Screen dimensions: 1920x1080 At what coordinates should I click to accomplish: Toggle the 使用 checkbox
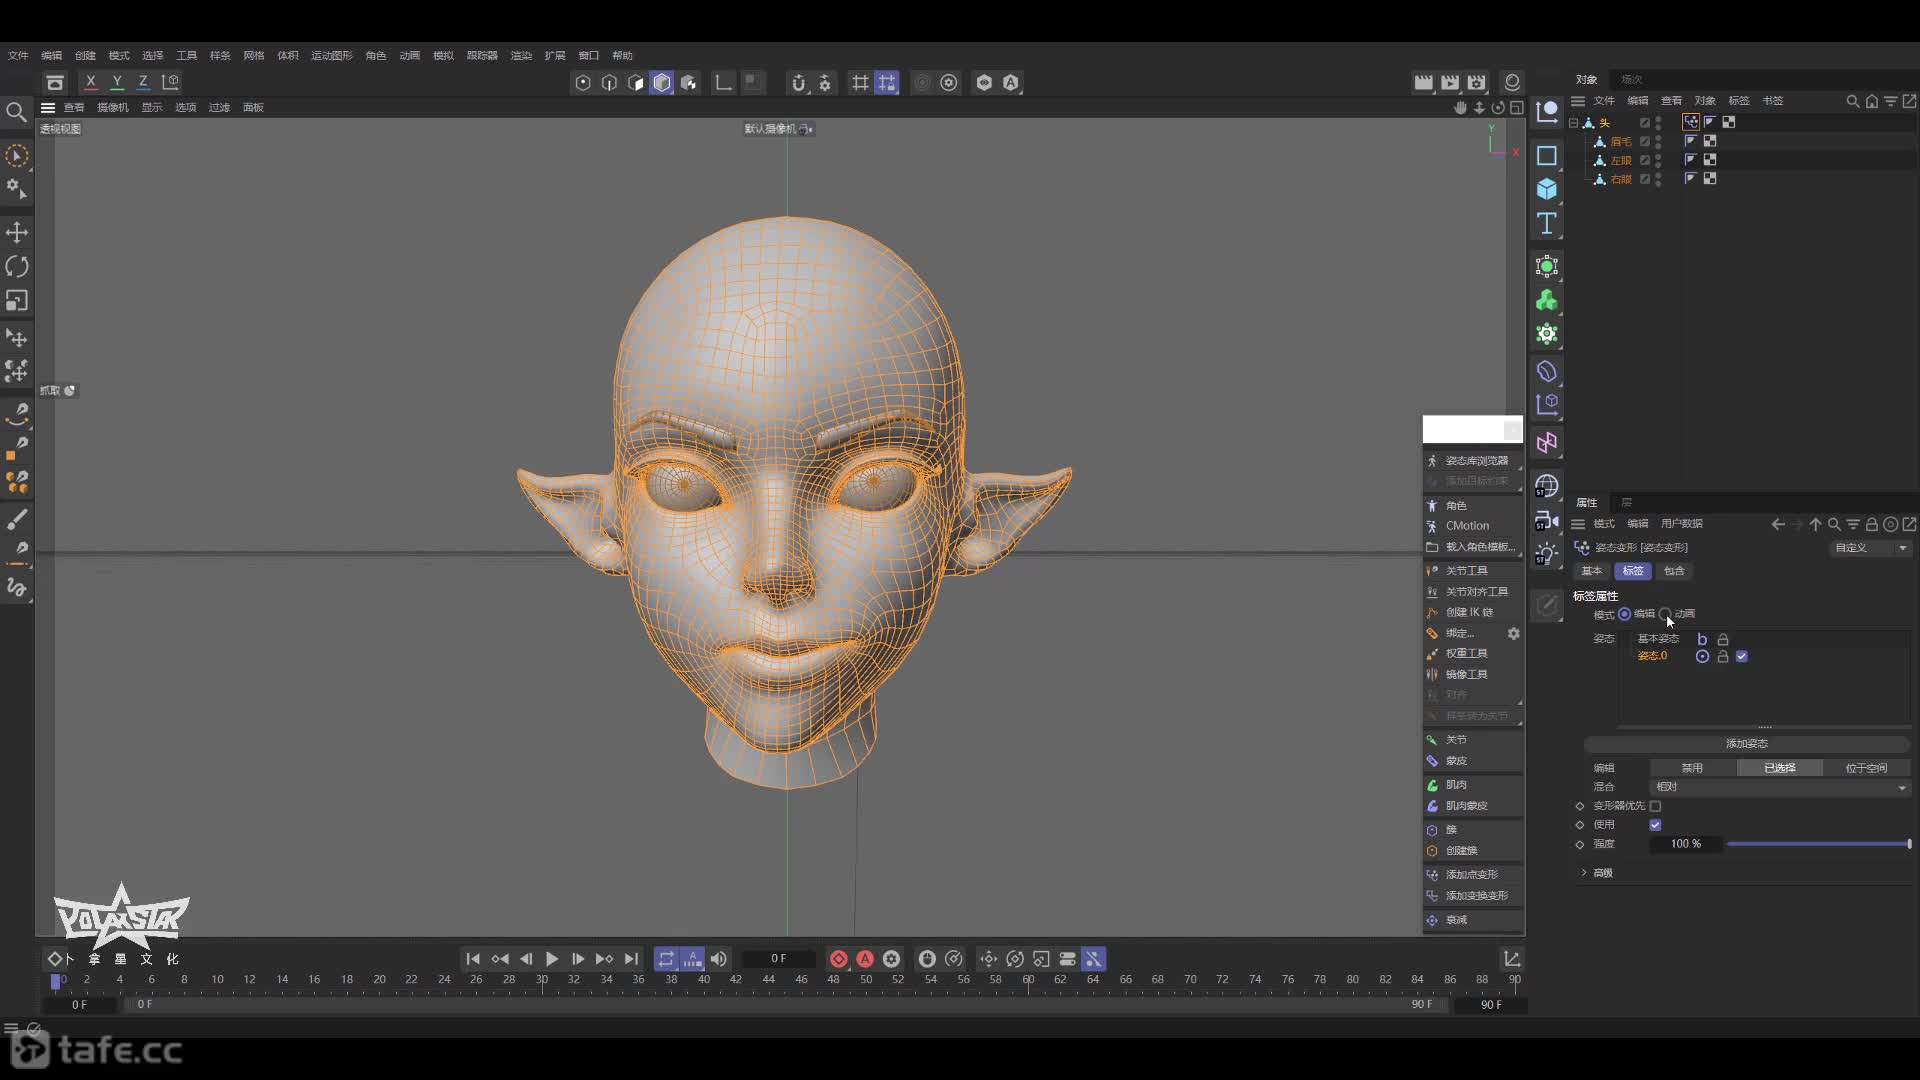(1655, 825)
